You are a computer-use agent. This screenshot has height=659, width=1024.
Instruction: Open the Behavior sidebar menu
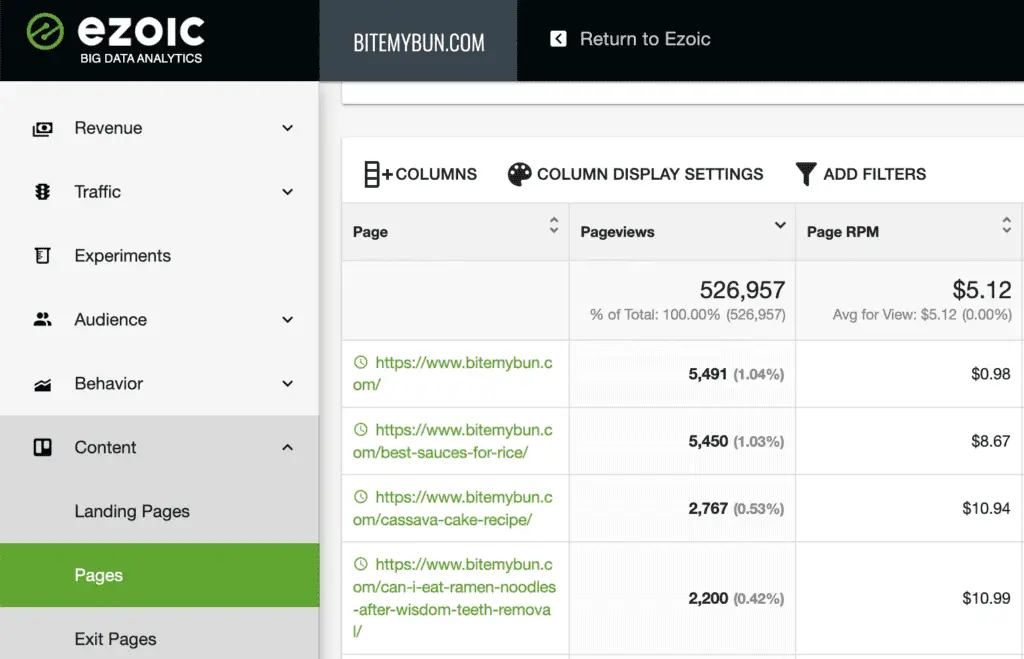(x=159, y=384)
